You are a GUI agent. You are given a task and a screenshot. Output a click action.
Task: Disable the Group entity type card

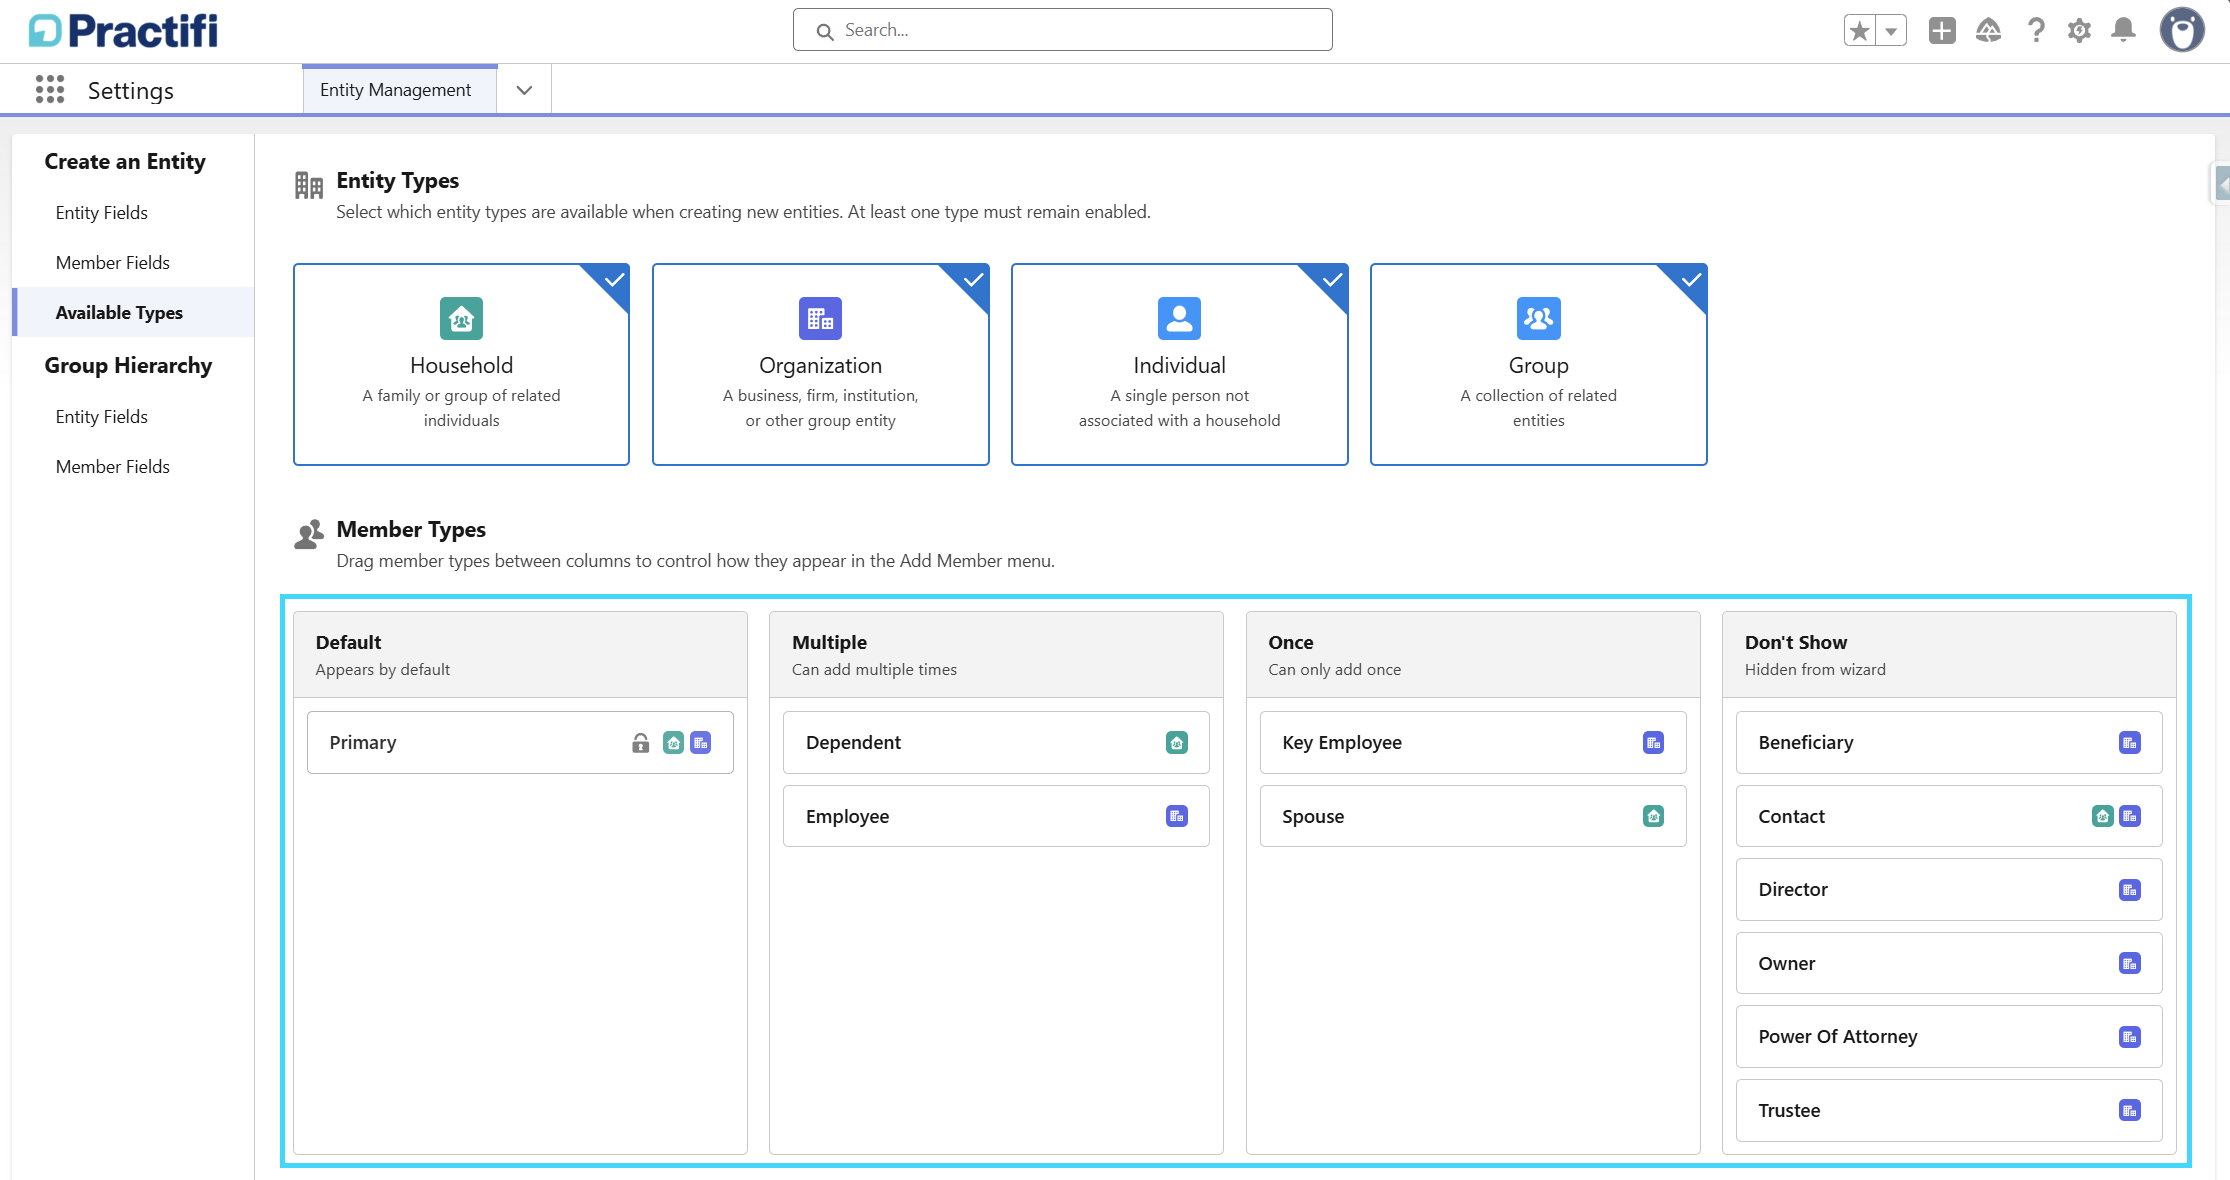tap(1539, 364)
